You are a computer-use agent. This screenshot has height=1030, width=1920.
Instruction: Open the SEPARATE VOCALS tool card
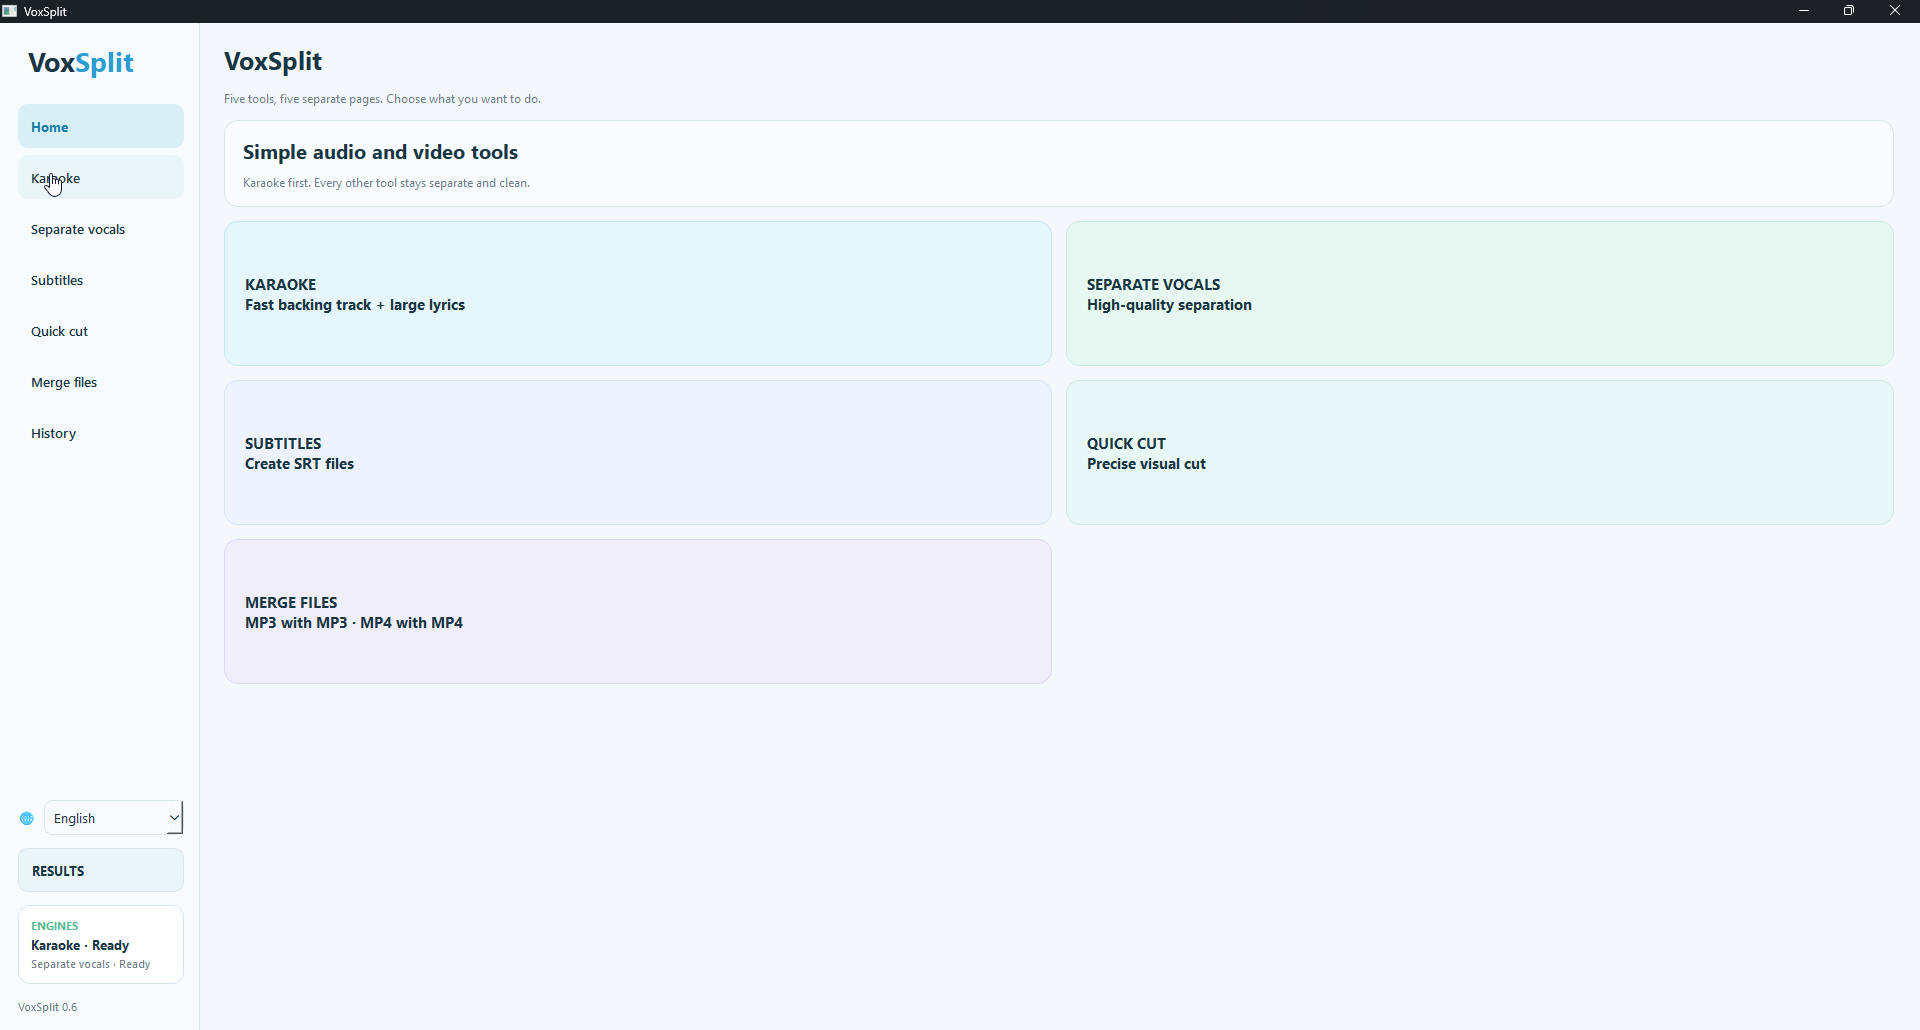(x=1480, y=293)
